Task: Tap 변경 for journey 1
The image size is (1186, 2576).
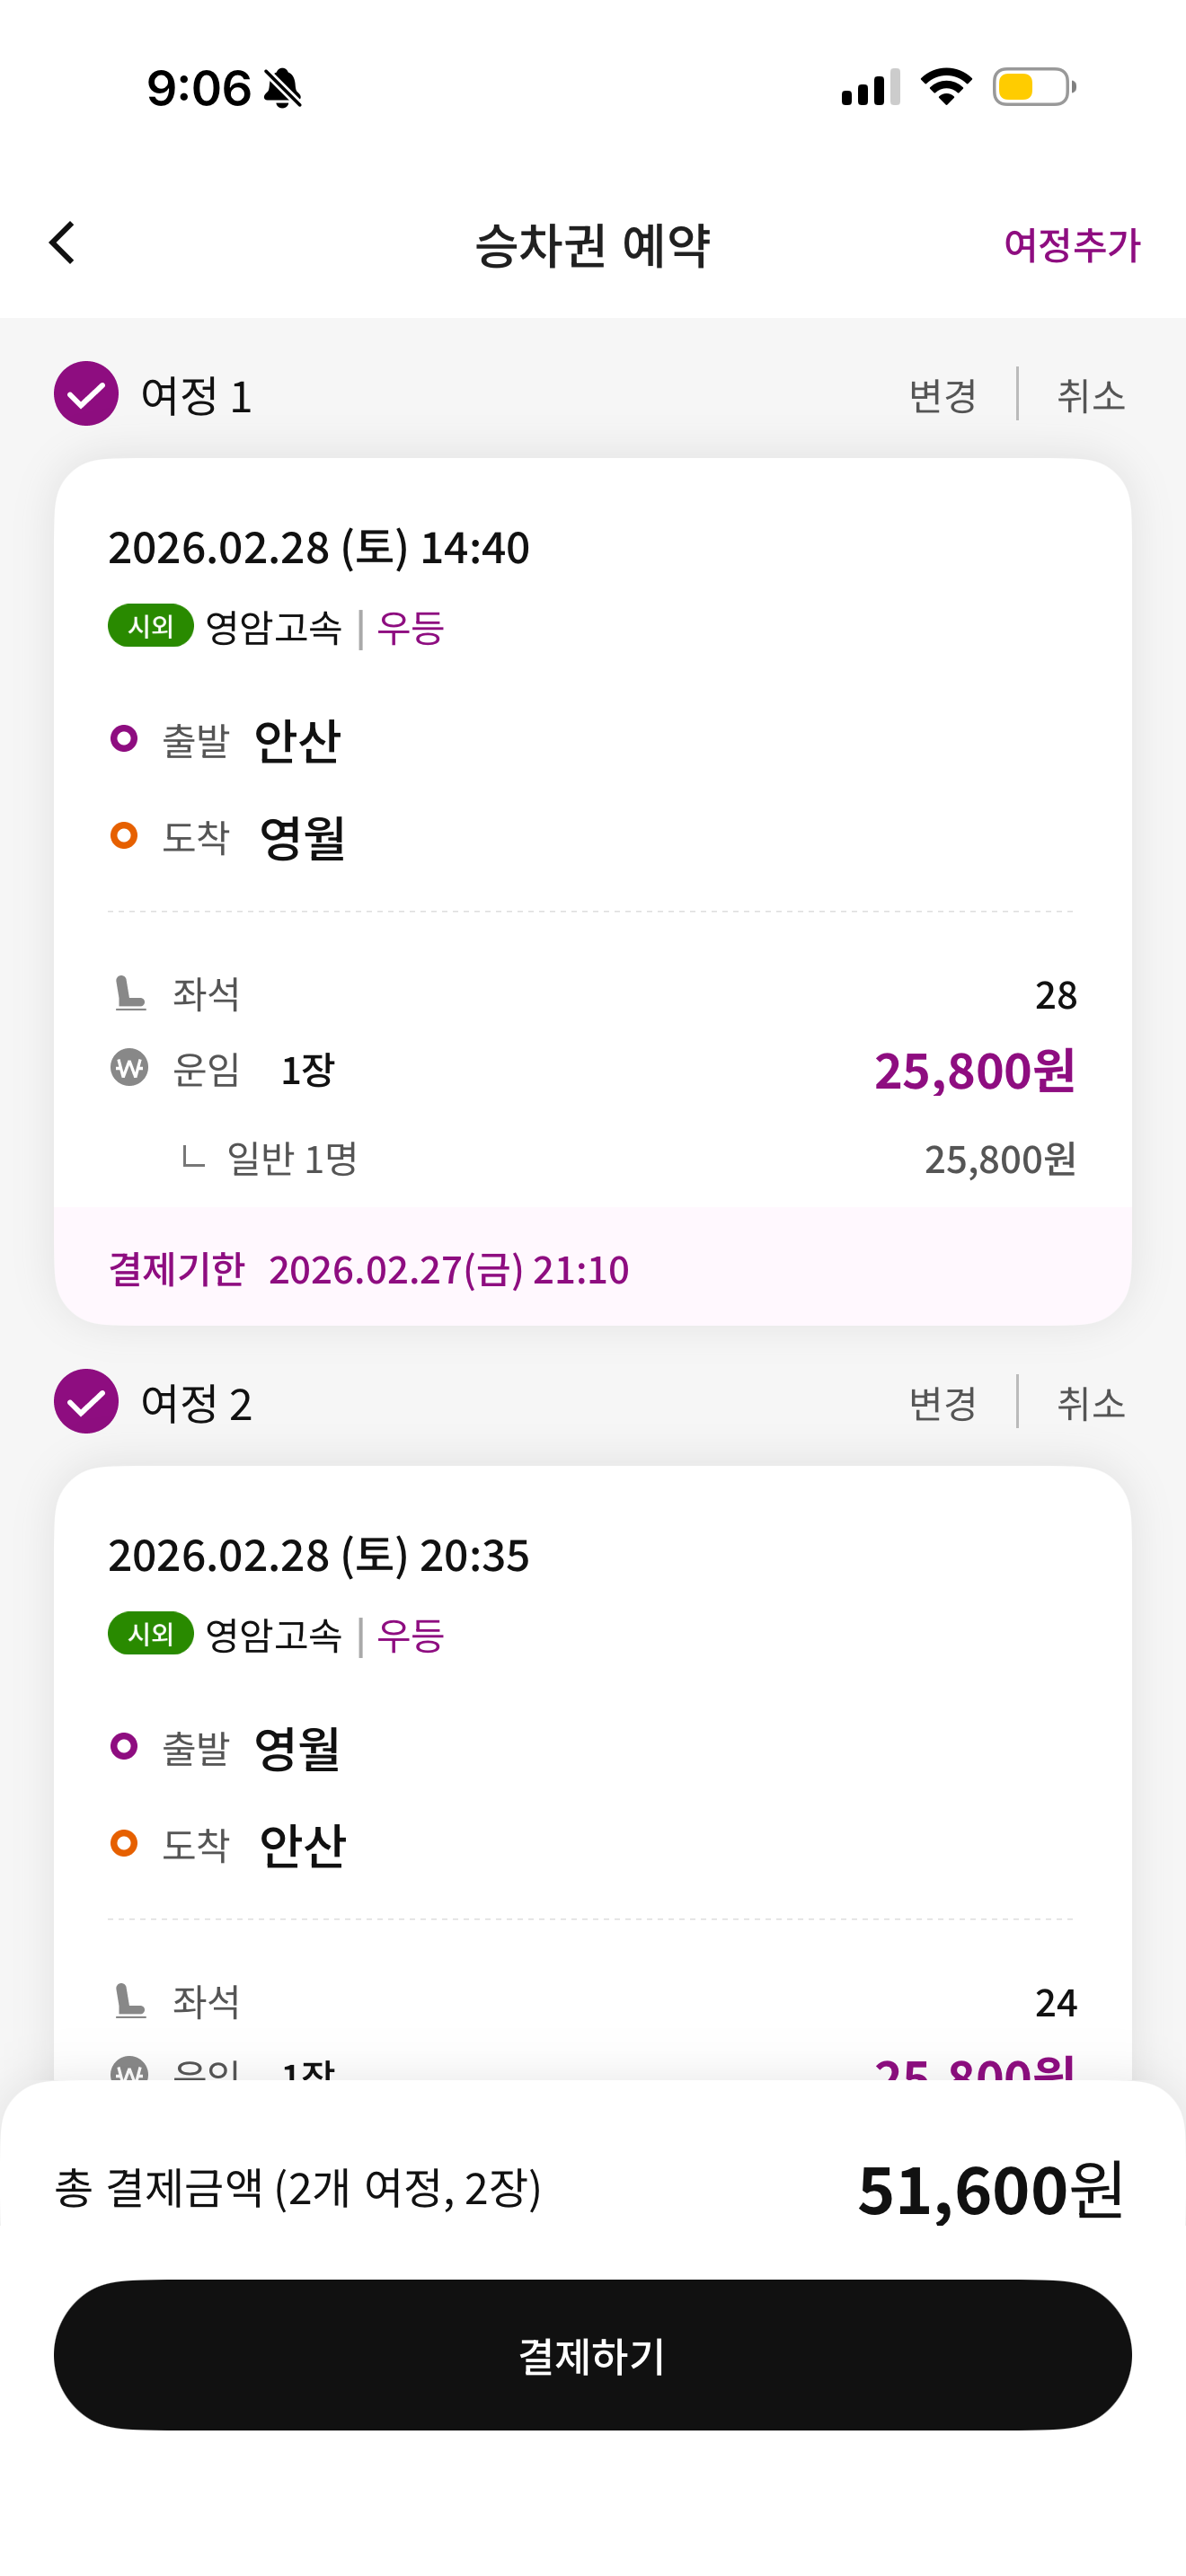Action: pos(942,396)
